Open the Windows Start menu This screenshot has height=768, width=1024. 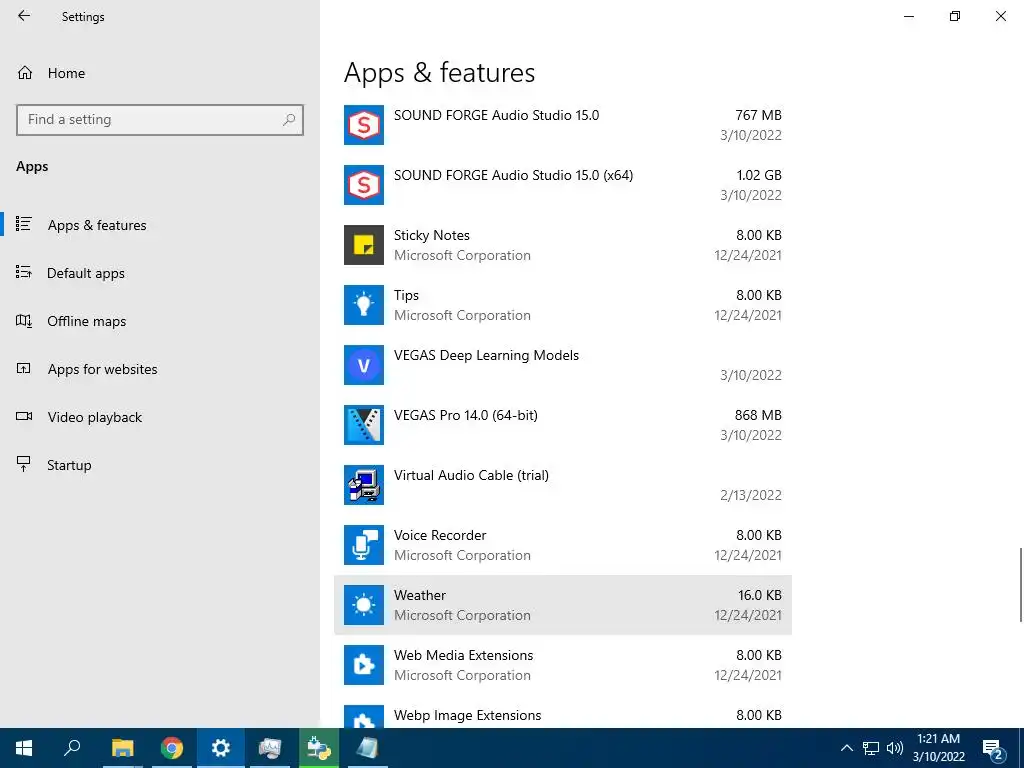(24, 748)
